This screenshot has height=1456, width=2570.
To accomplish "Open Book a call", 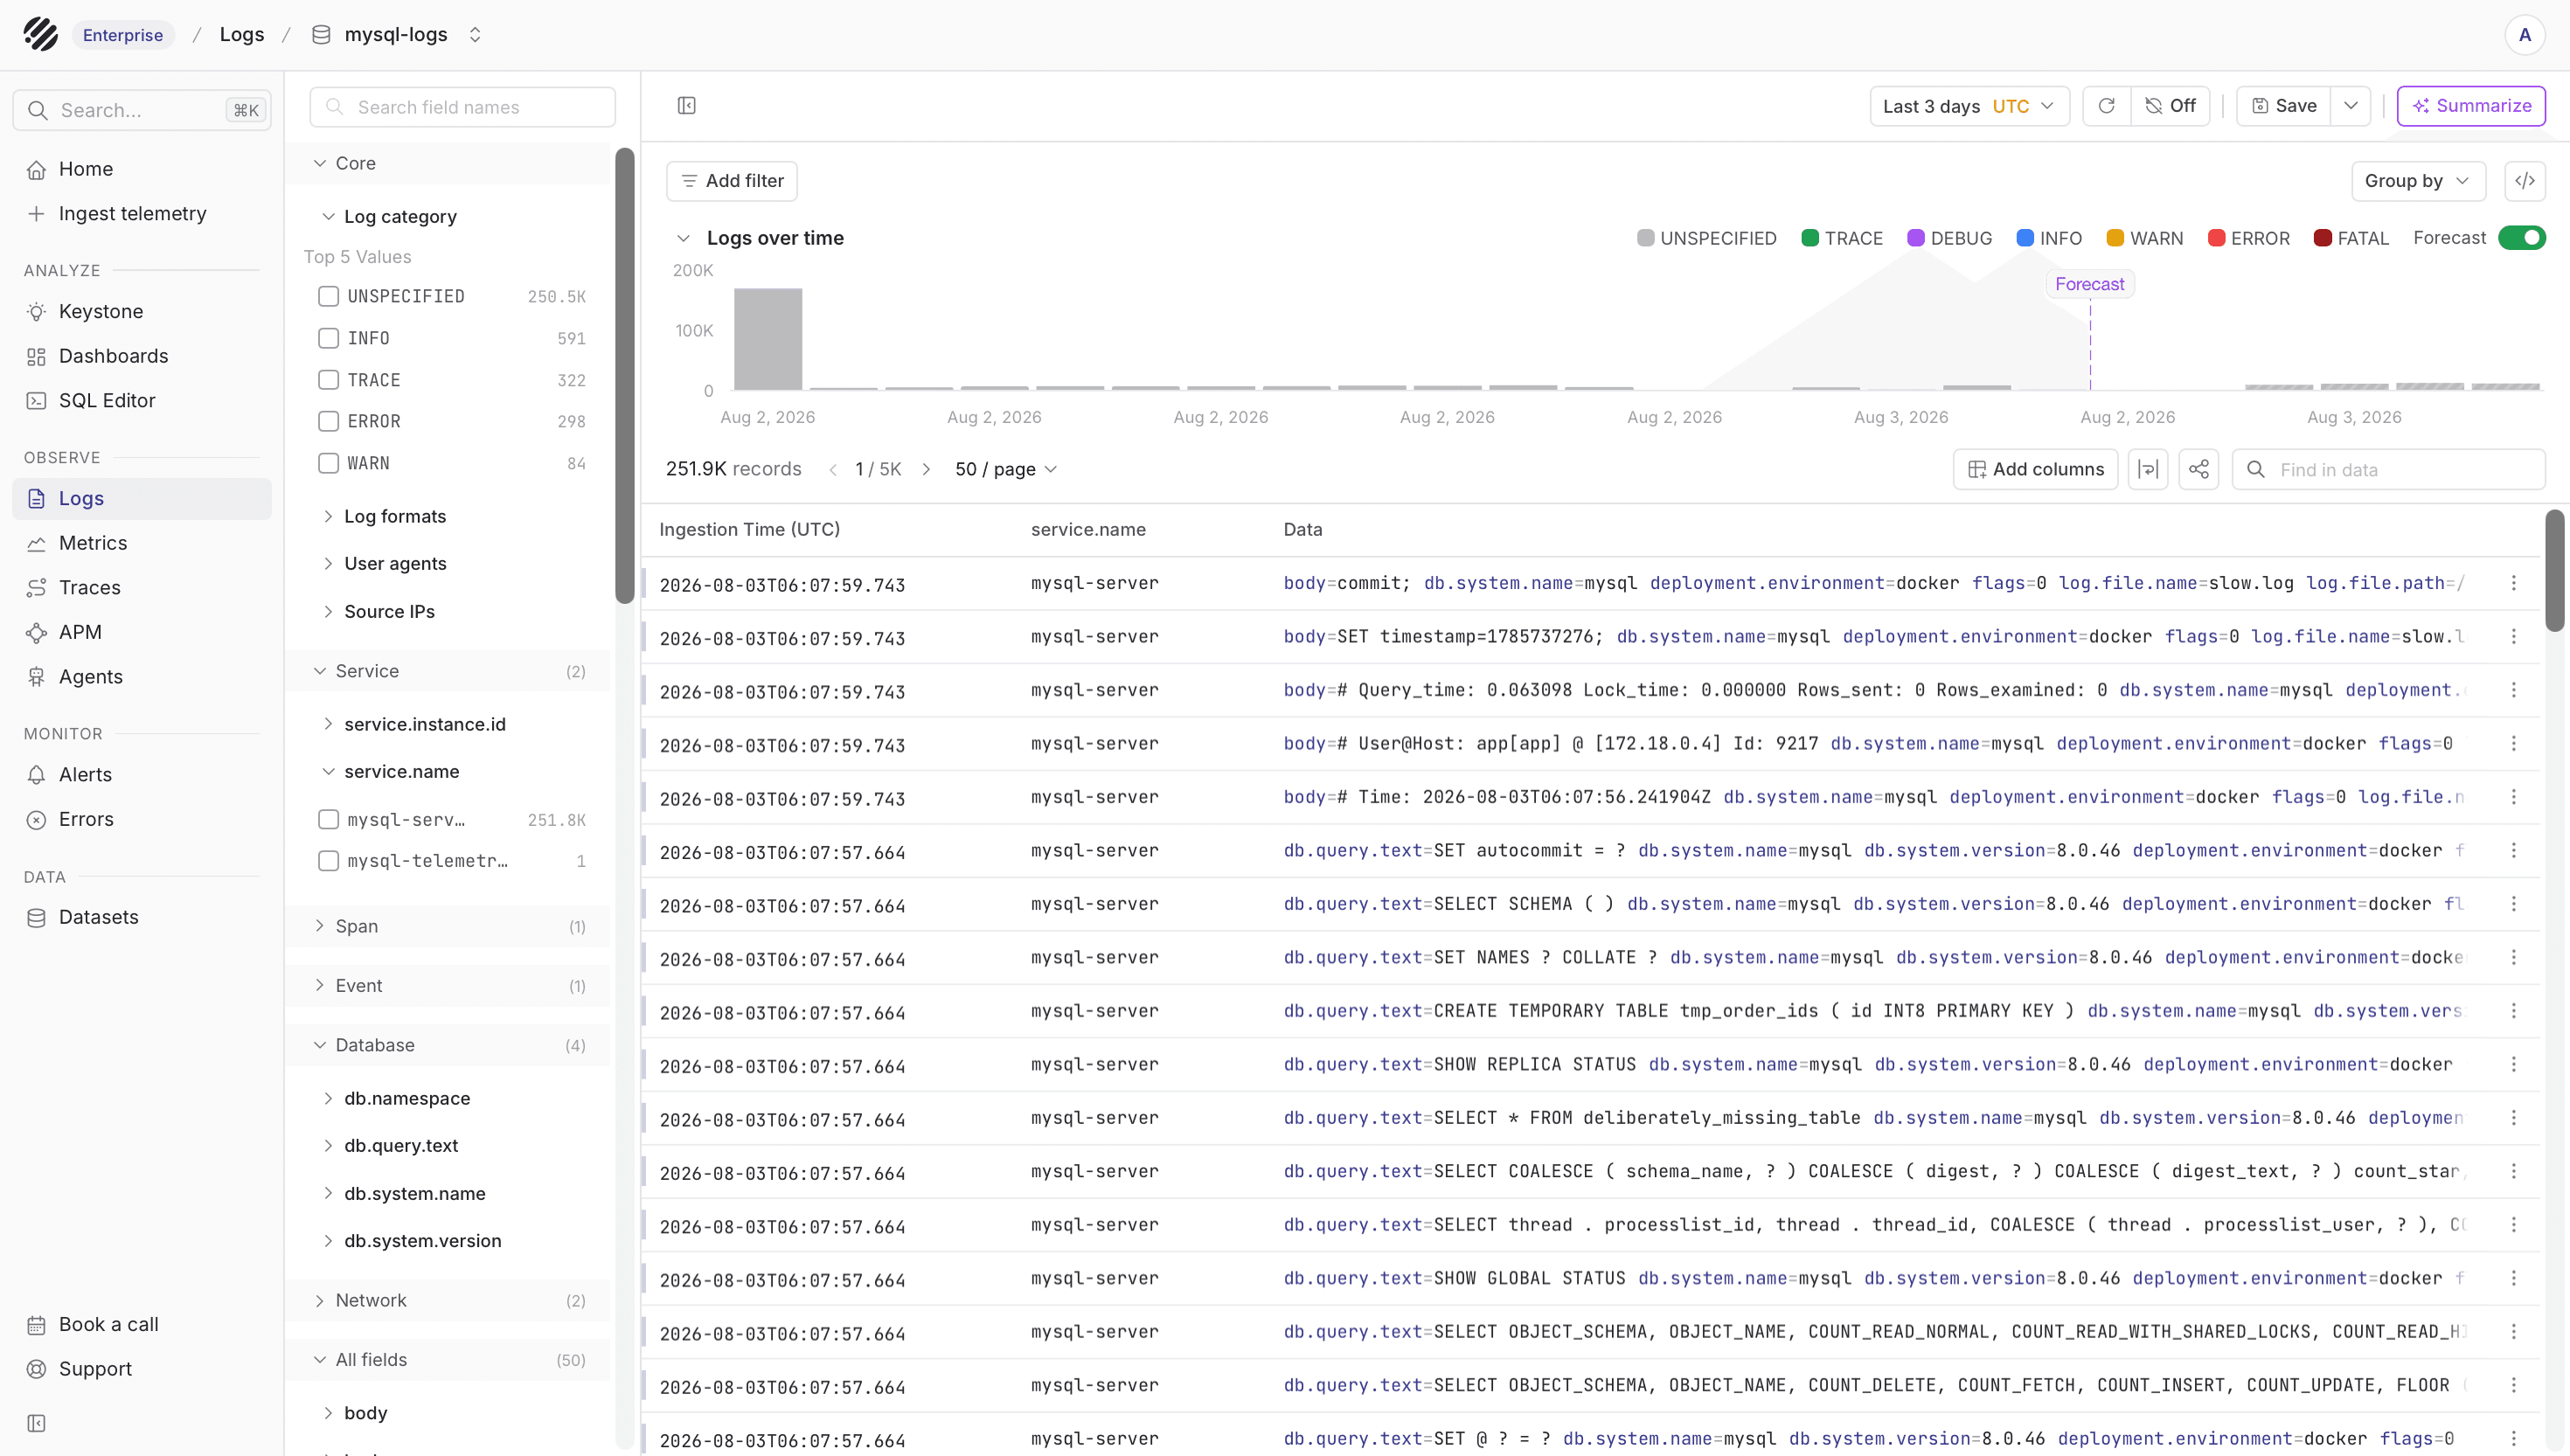I will tap(142, 1324).
